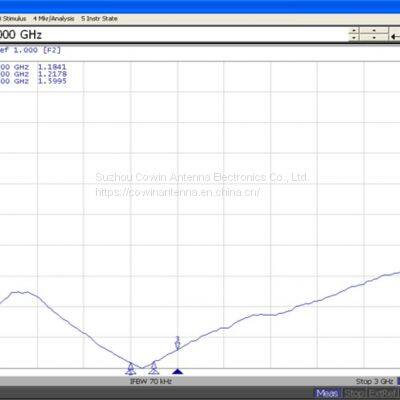The image size is (400, 400).
Task: Select marker 3 on the trace
Action: tap(178, 343)
